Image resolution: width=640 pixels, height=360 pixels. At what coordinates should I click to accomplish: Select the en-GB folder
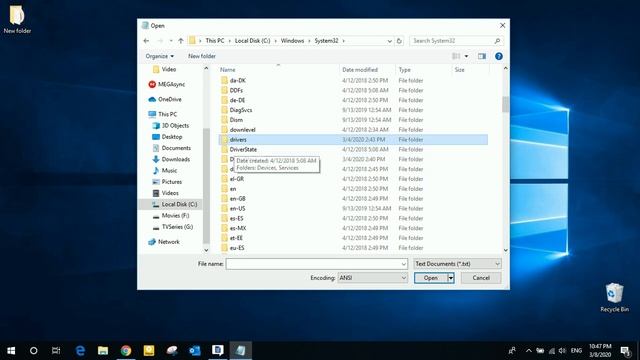click(237, 198)
